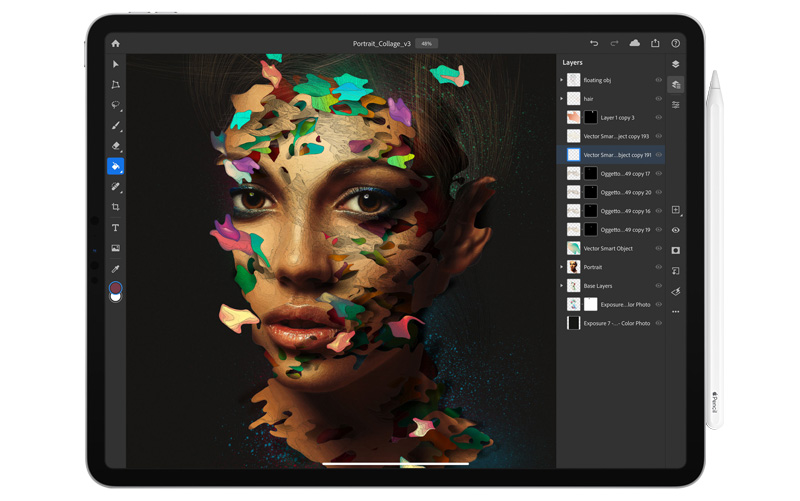
Task: Undo the last action
Action: pyautogui.click(x=594, y=43)
